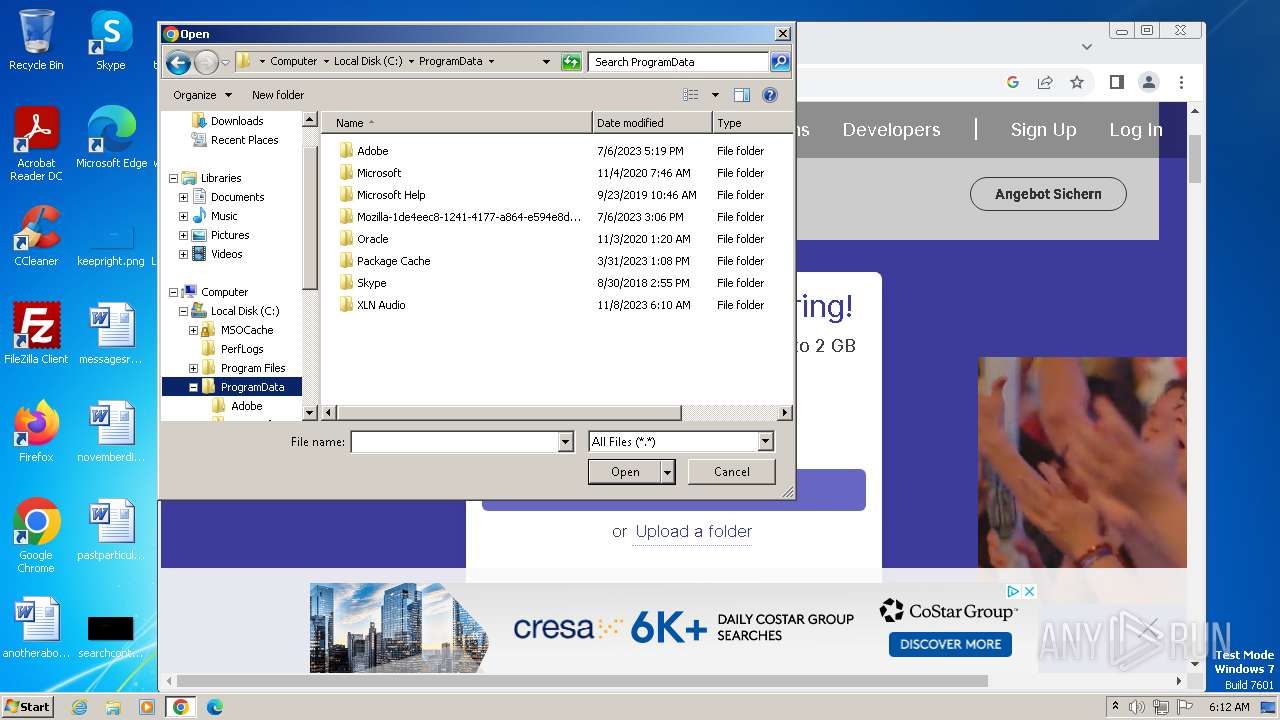
Task: Open Chrome side panel icon
Action: 1117,82
